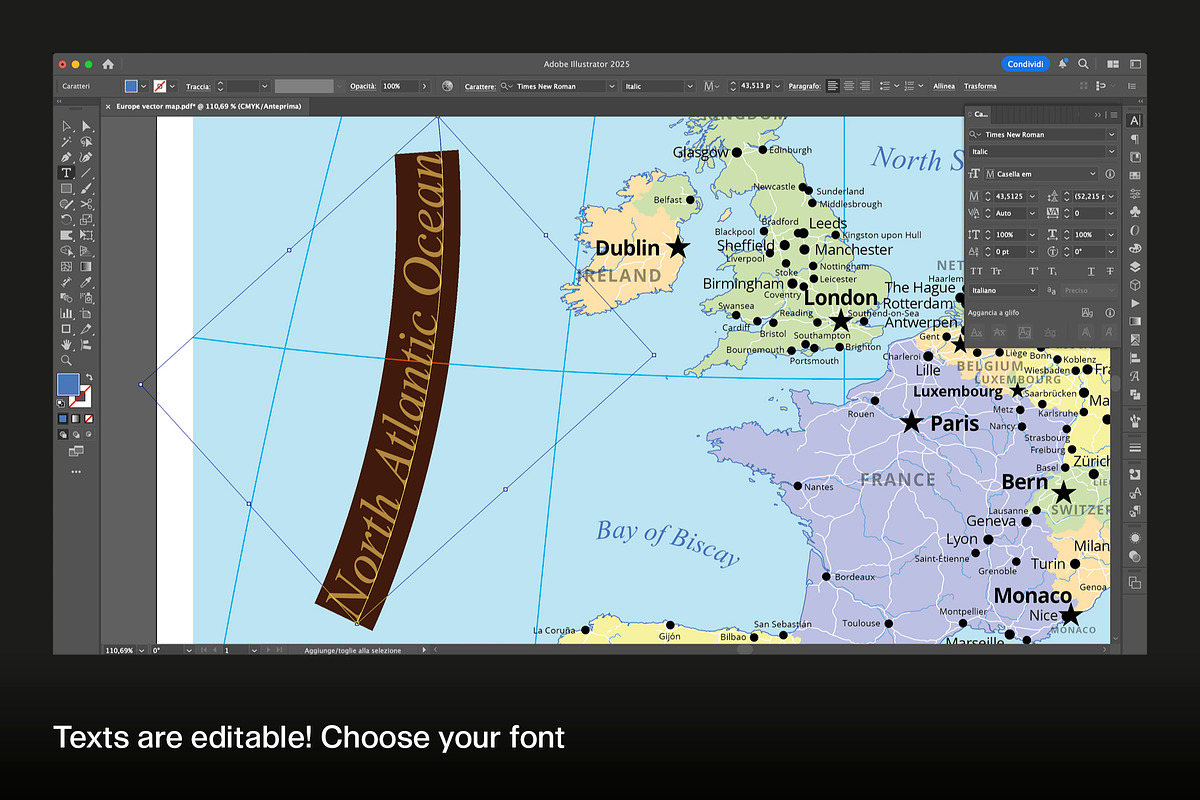The image size is (1200, 800).
Task: Toggle All Caps in Character panel
Action: pyautogui.click(x=977, y=271)
